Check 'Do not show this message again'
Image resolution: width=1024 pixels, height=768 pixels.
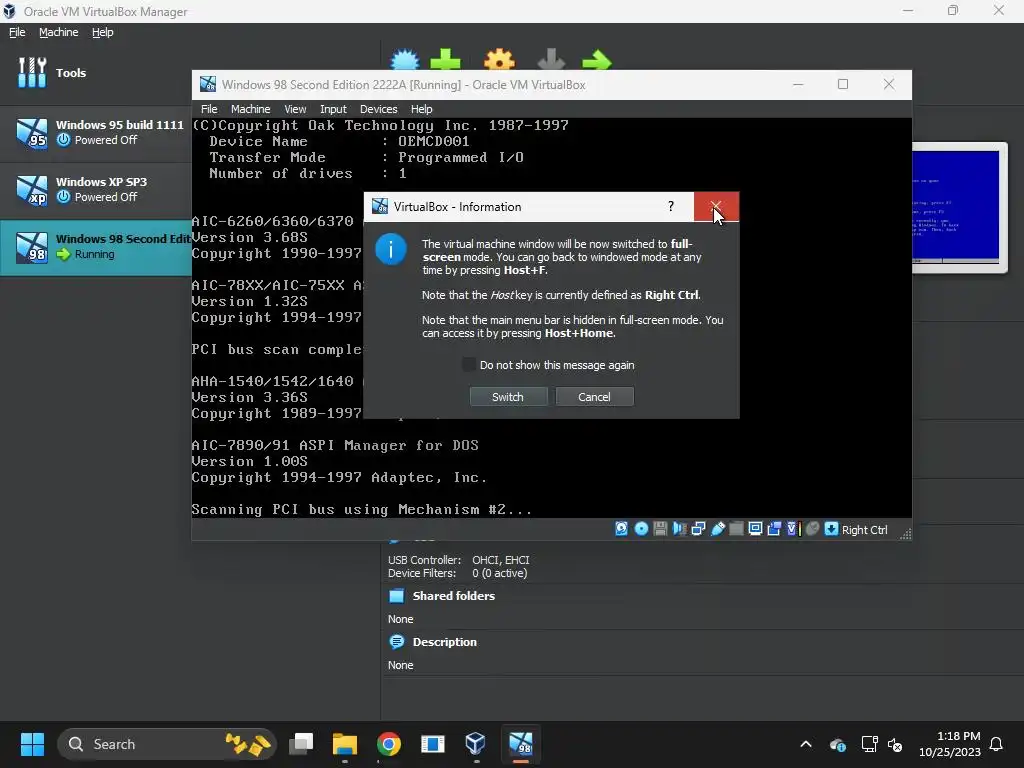pos(468,365)
